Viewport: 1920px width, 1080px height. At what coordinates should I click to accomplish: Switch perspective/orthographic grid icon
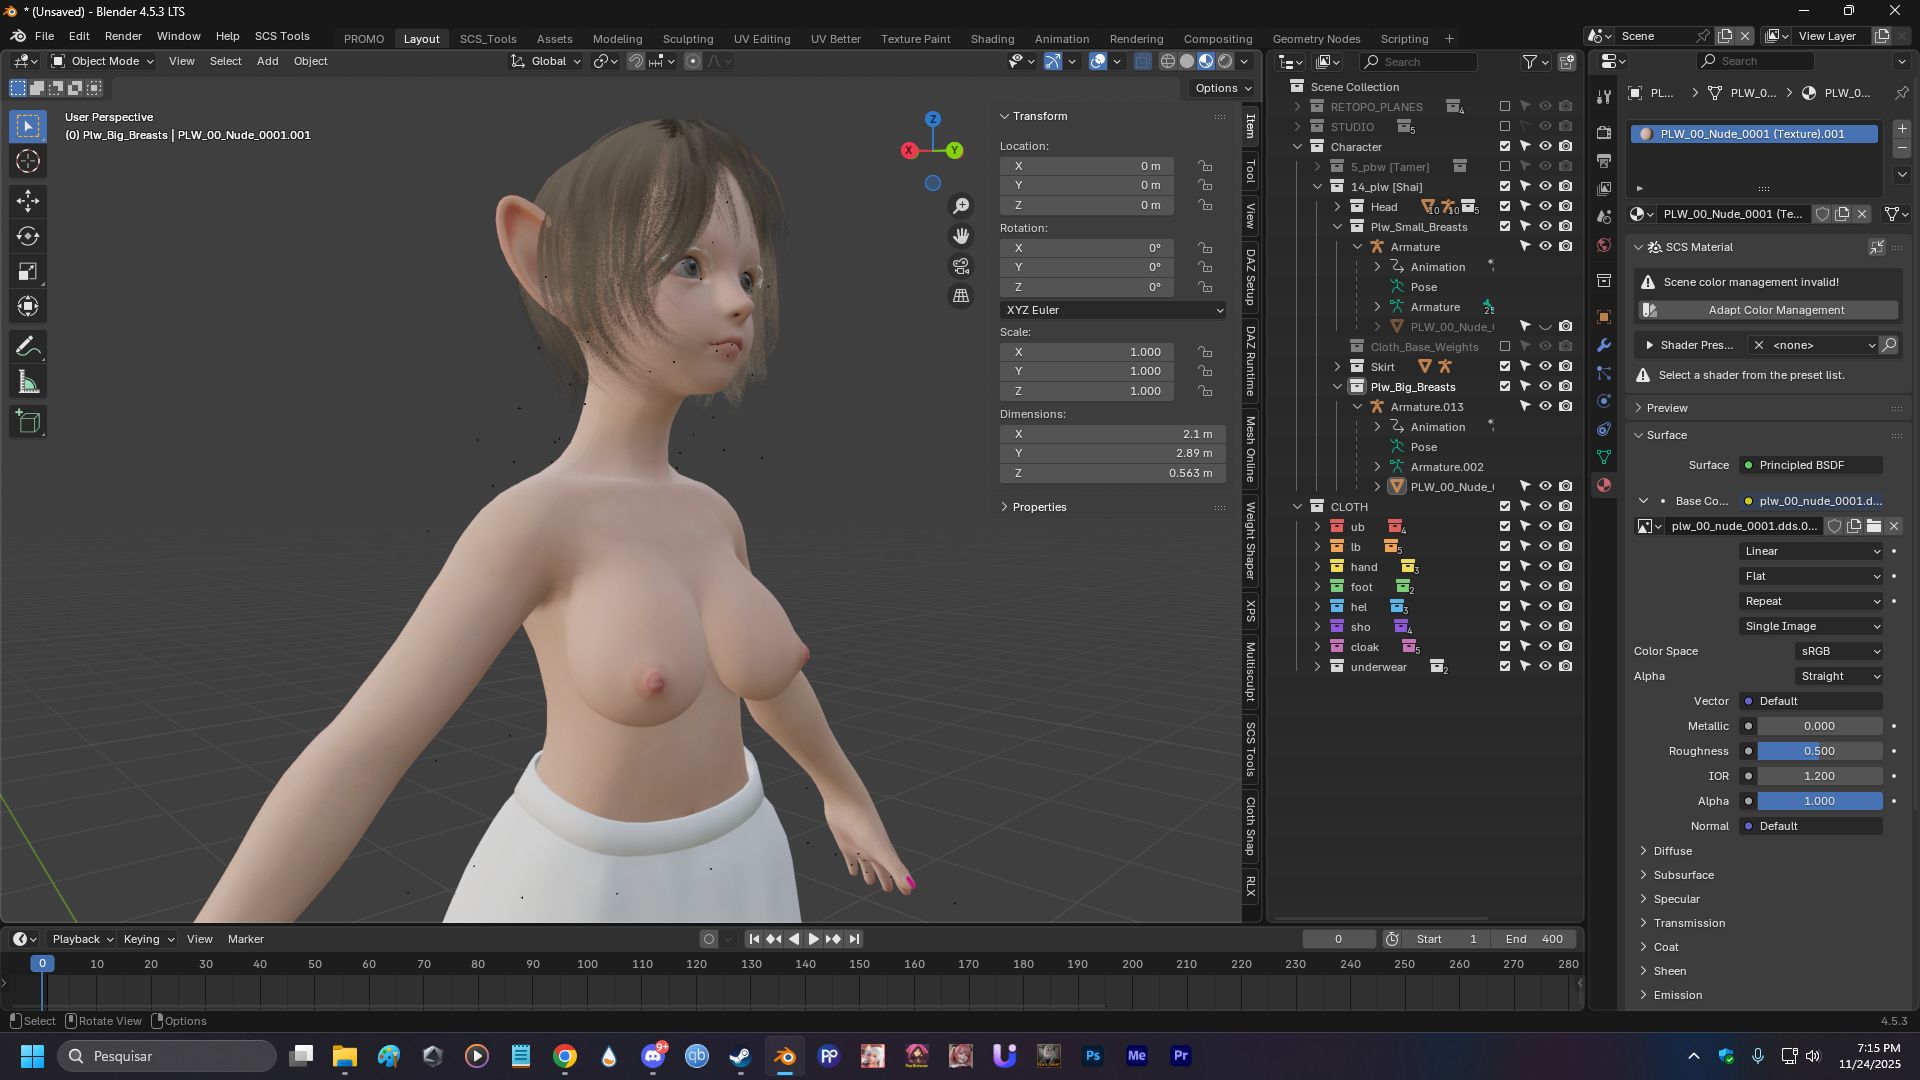961,296
